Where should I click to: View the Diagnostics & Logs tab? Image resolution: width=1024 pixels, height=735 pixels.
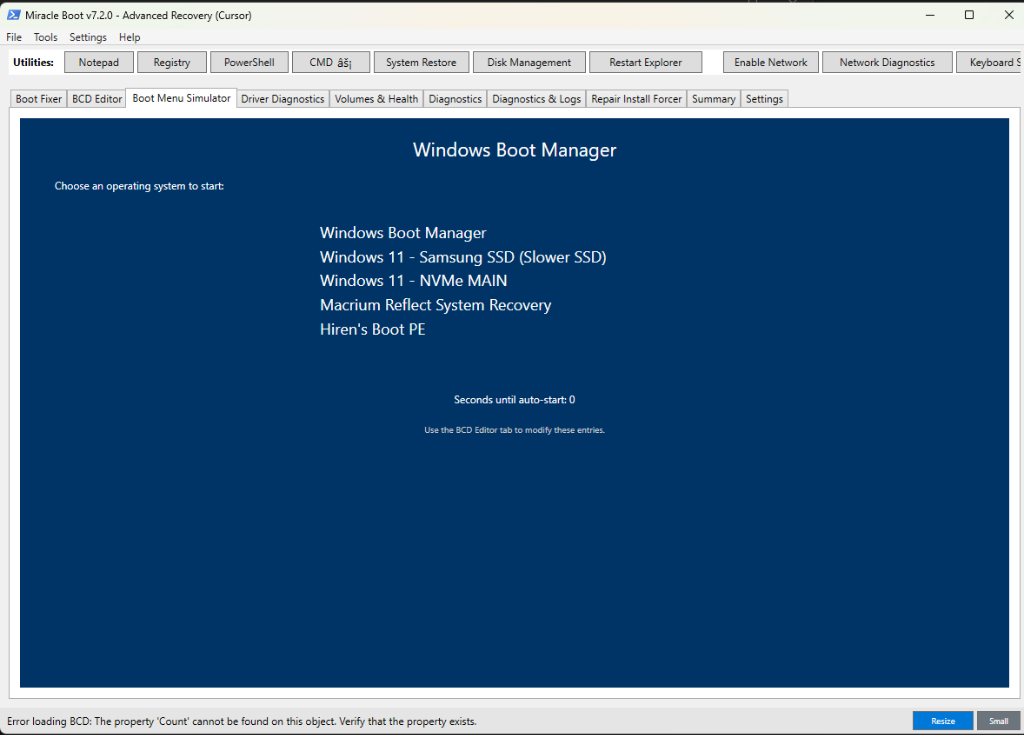(x=537, y=98)
